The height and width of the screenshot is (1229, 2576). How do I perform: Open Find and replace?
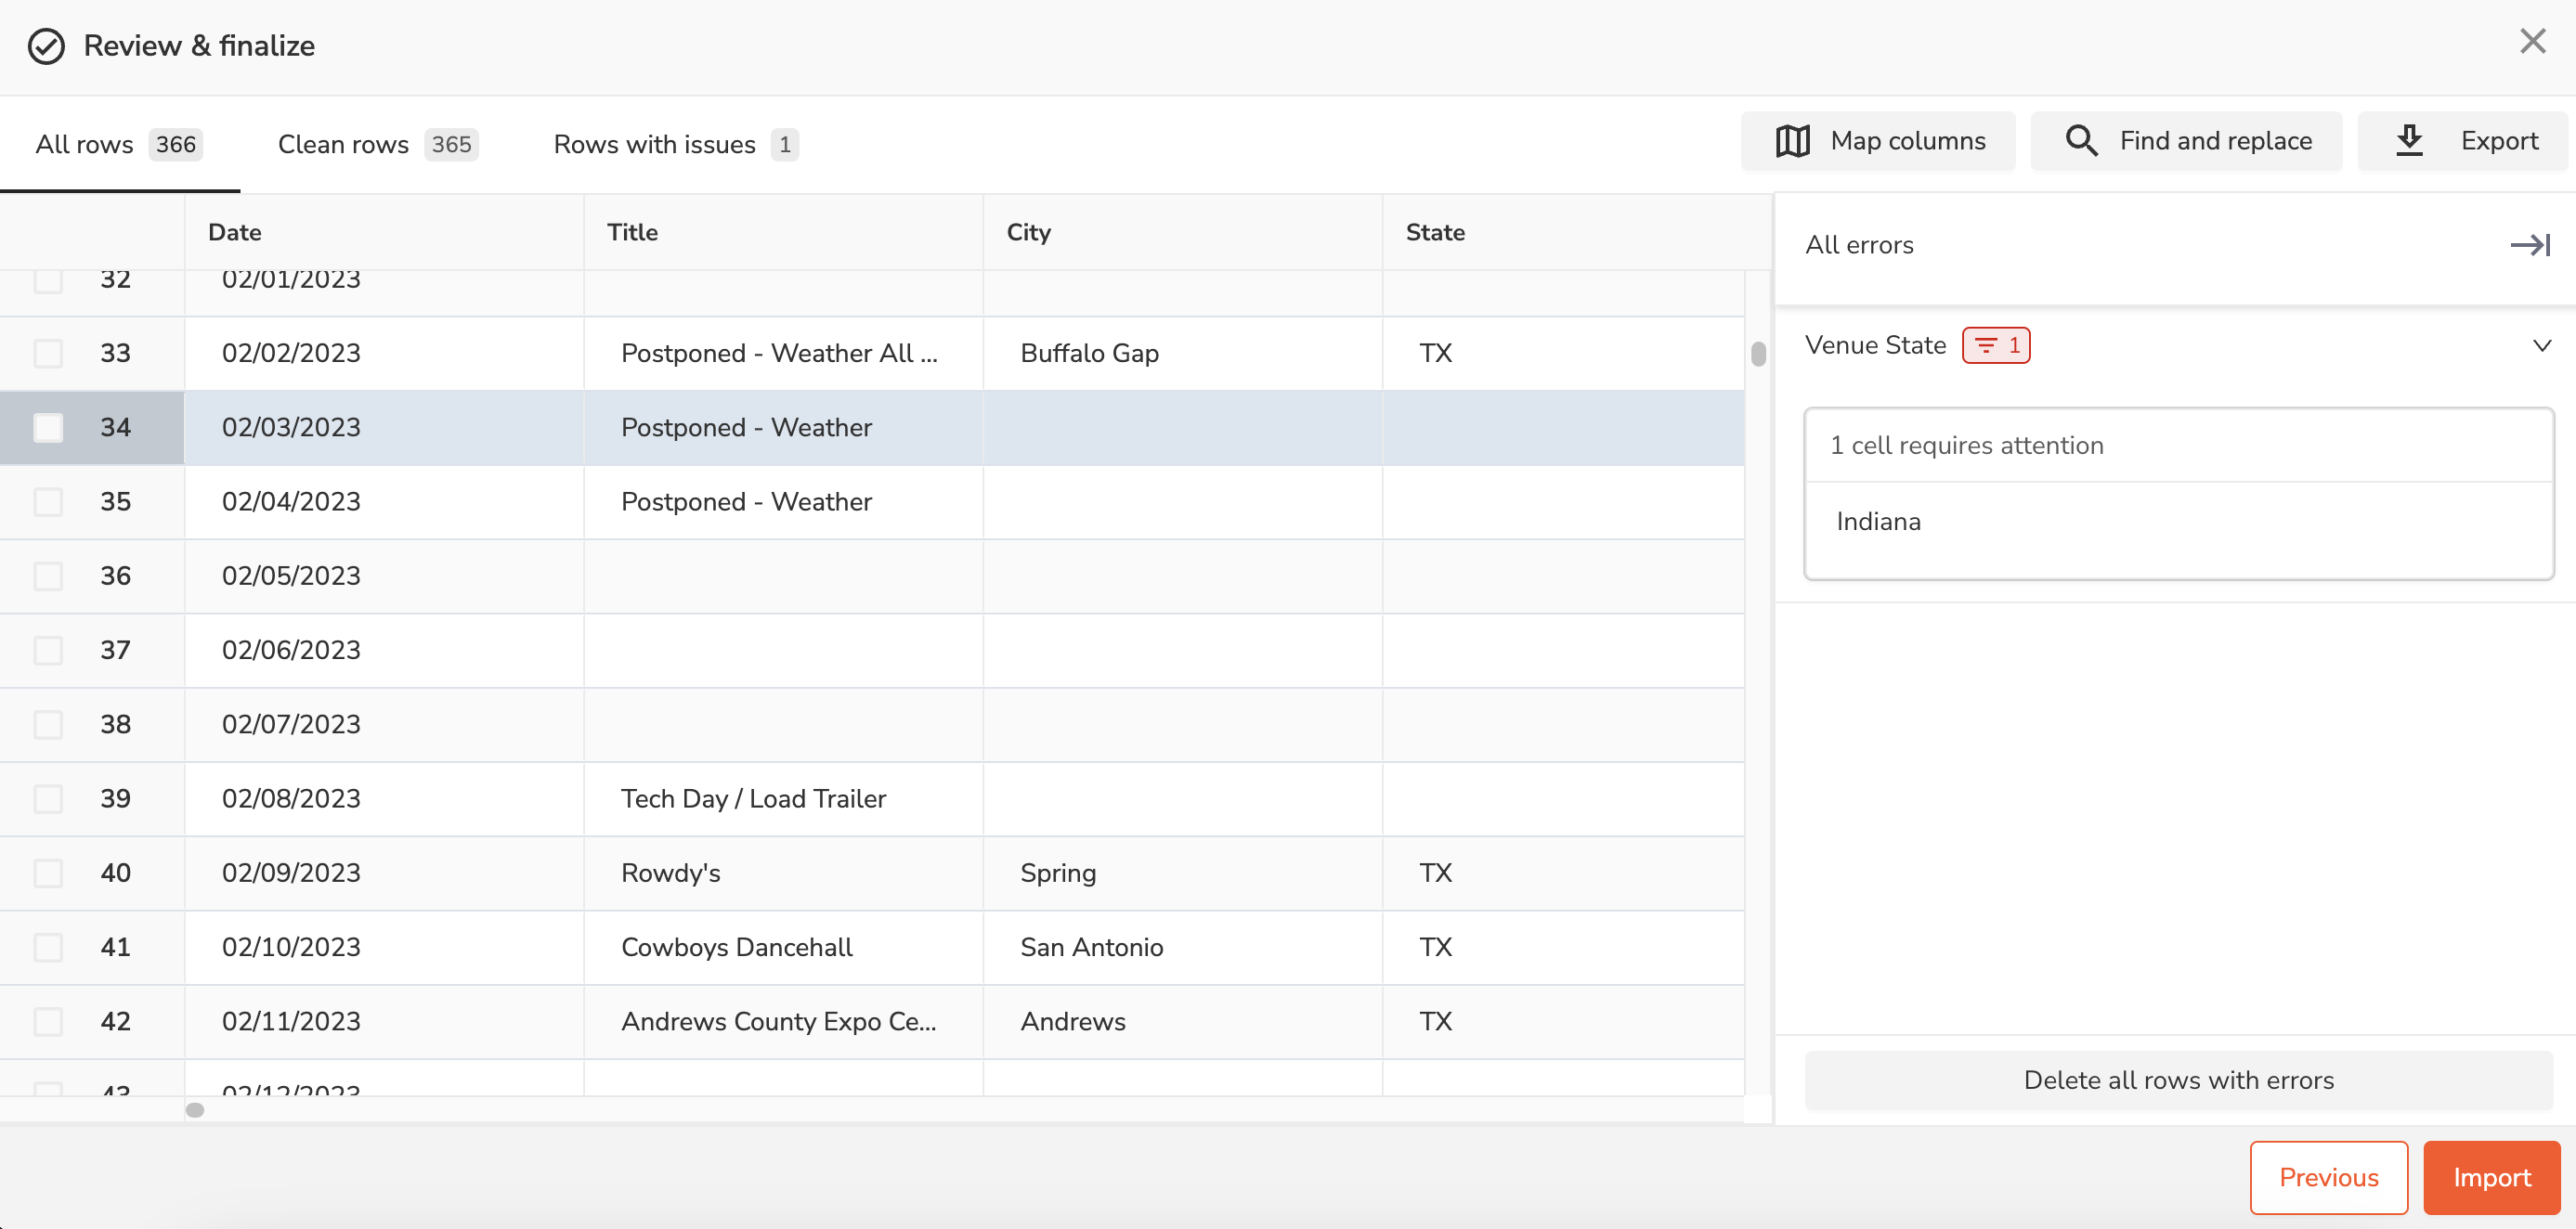[2186, 141]
